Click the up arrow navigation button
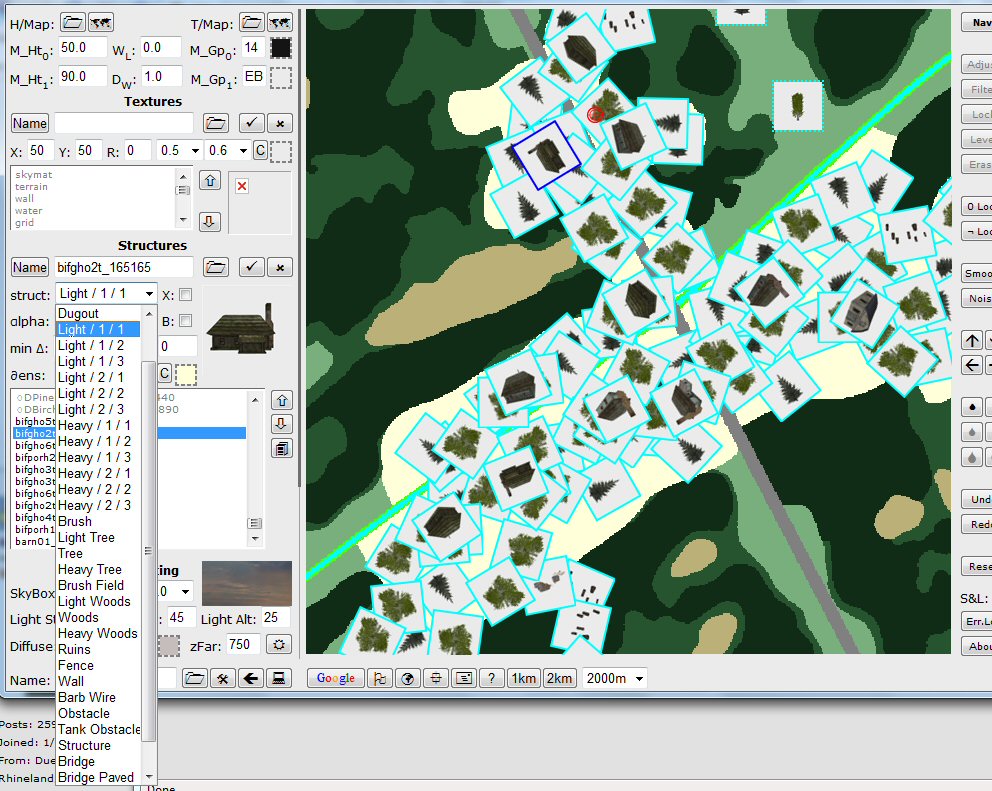 coord(972,340)
